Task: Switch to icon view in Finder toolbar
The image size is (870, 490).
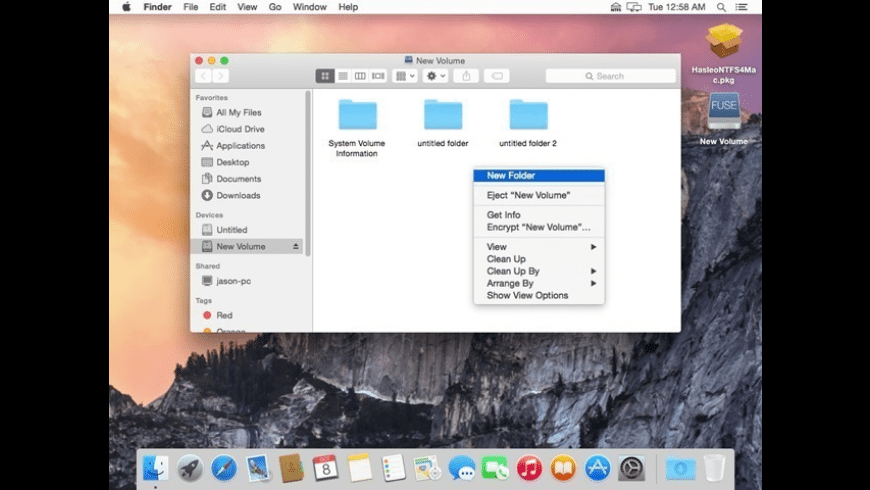Action: tap(325, 76)
